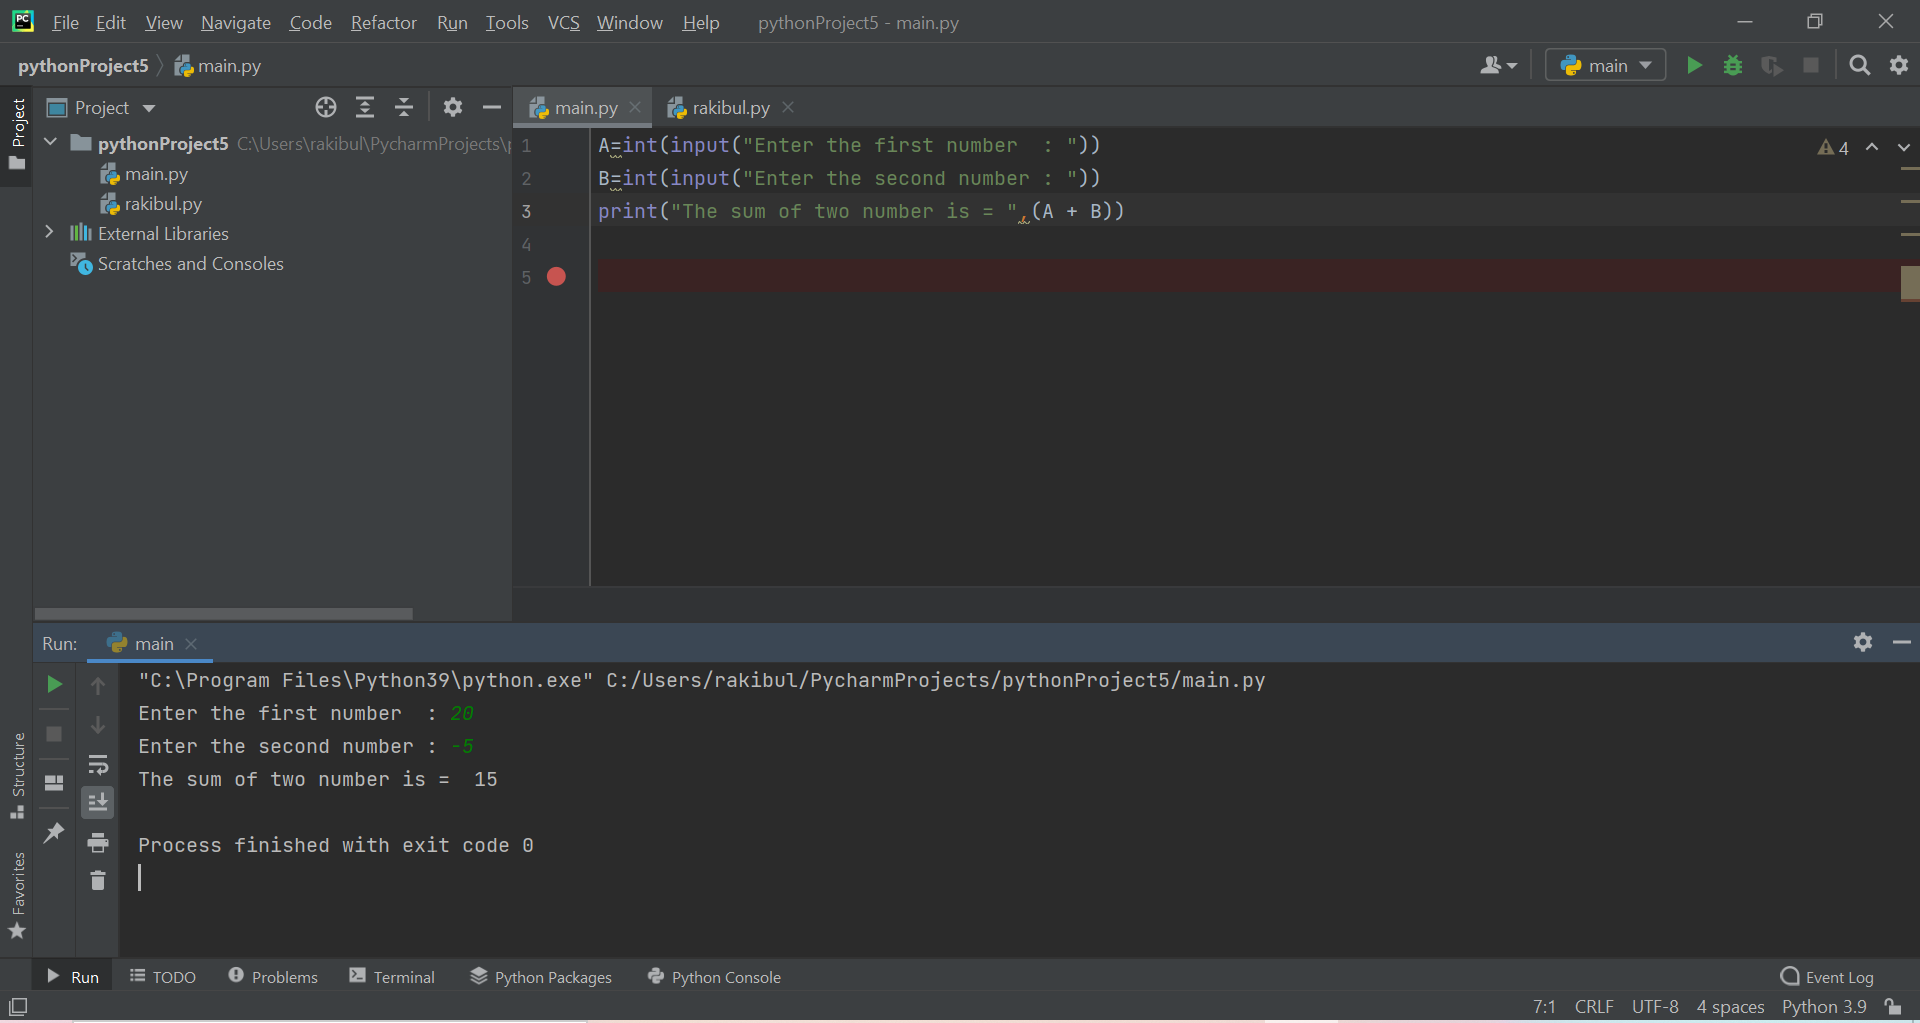Rerun main from the Run panel
Screen dimensions: 1920x1023
[x=54, y=684]
